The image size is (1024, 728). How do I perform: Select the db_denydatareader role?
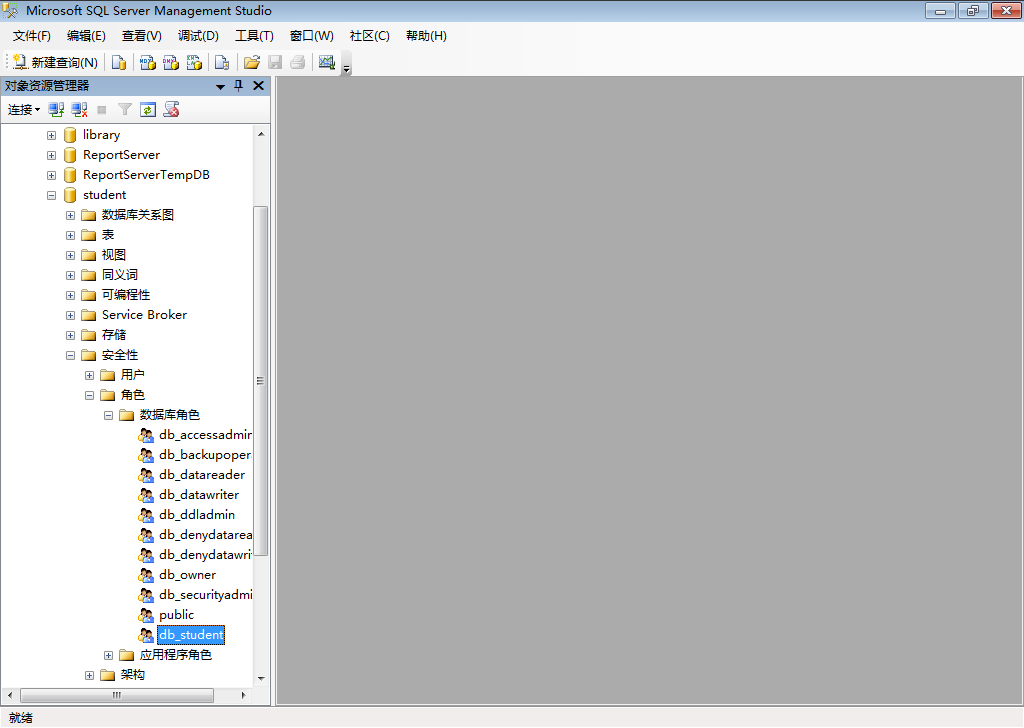point(205,535)
